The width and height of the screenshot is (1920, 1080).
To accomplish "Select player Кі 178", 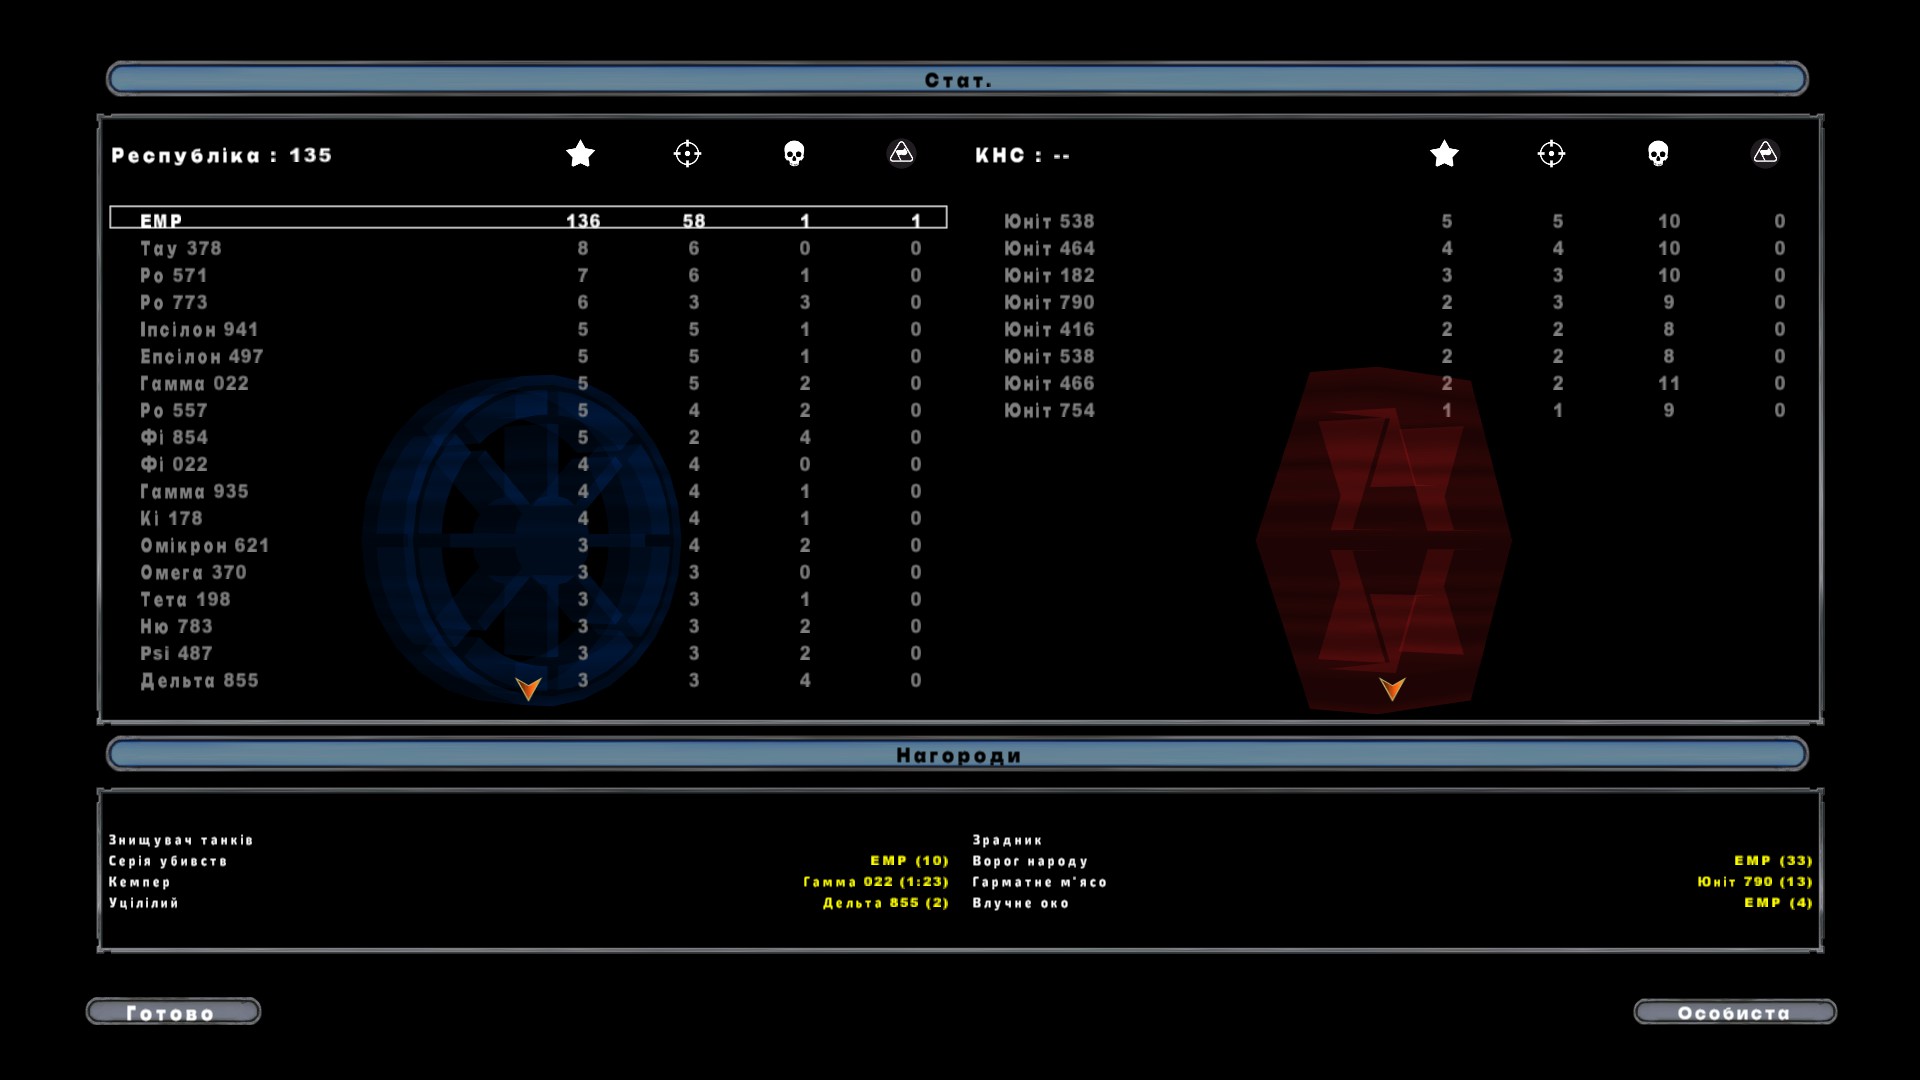I will click(x=528, y=518).
